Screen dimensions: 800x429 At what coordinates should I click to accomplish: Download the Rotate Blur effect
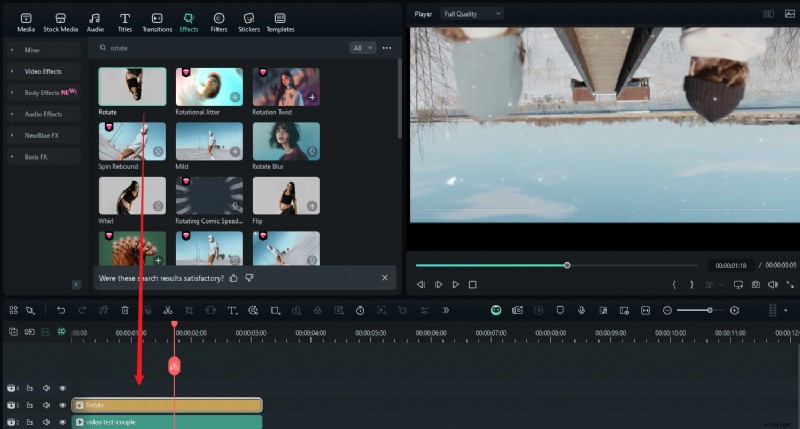pyautogui.click(x=312, y=152)
